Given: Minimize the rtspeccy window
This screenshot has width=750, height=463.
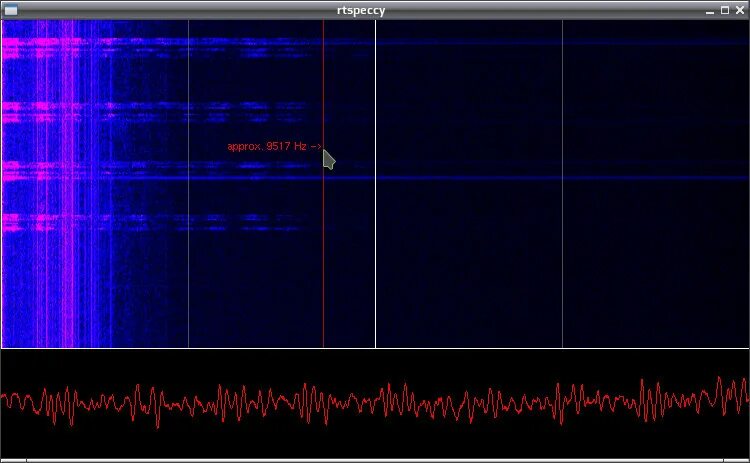Looking at the screenshot, I should point(710,11).
